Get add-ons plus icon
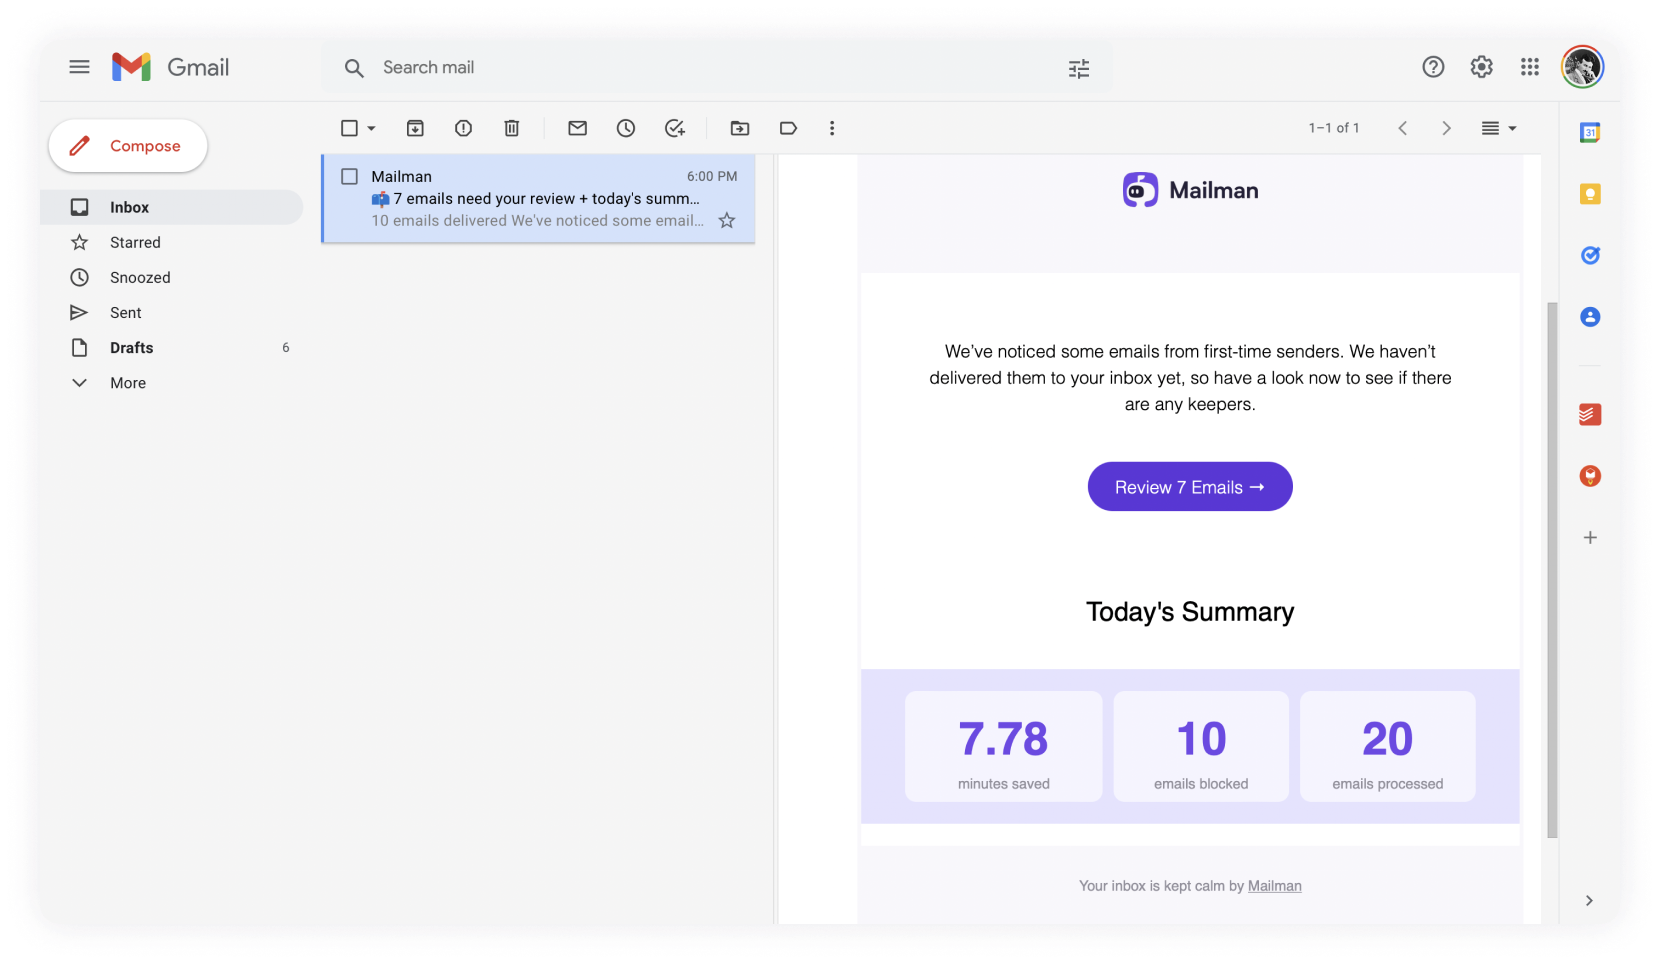This screenshot has height=964, width=1660. pos(1590,538)
